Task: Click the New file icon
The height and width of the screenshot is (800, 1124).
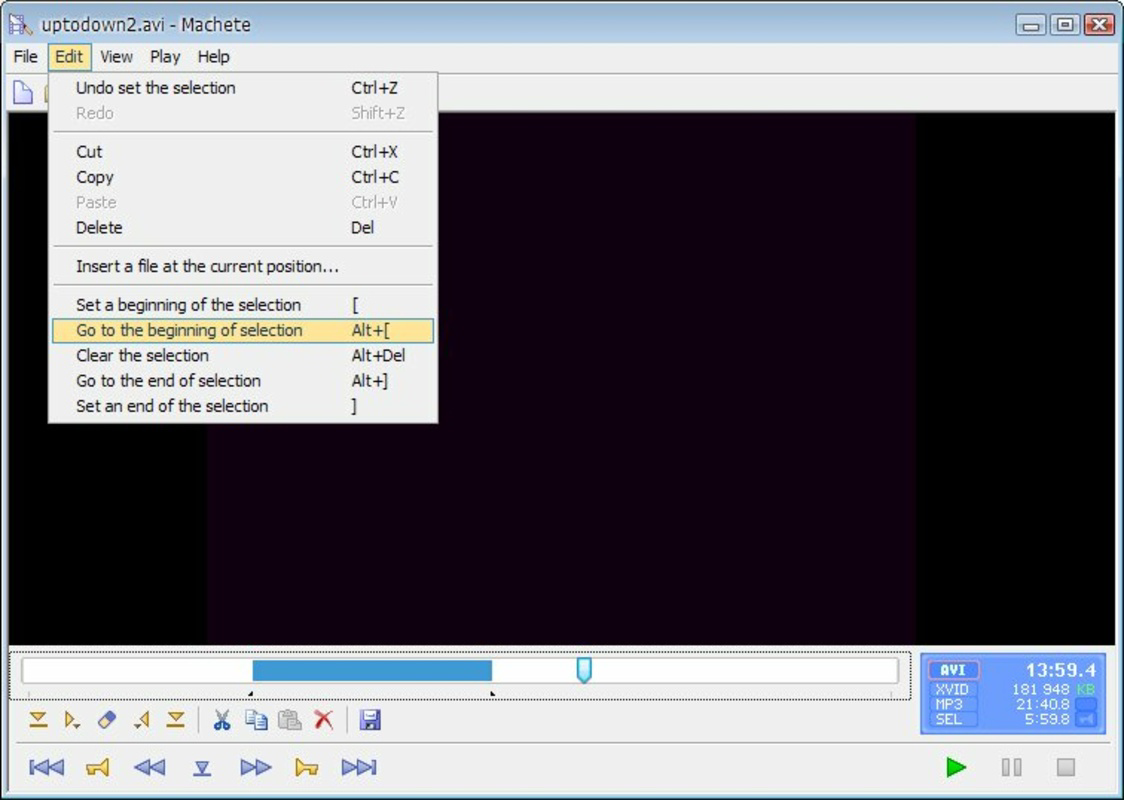Action: pyautogui.click(x=22, y=91)
